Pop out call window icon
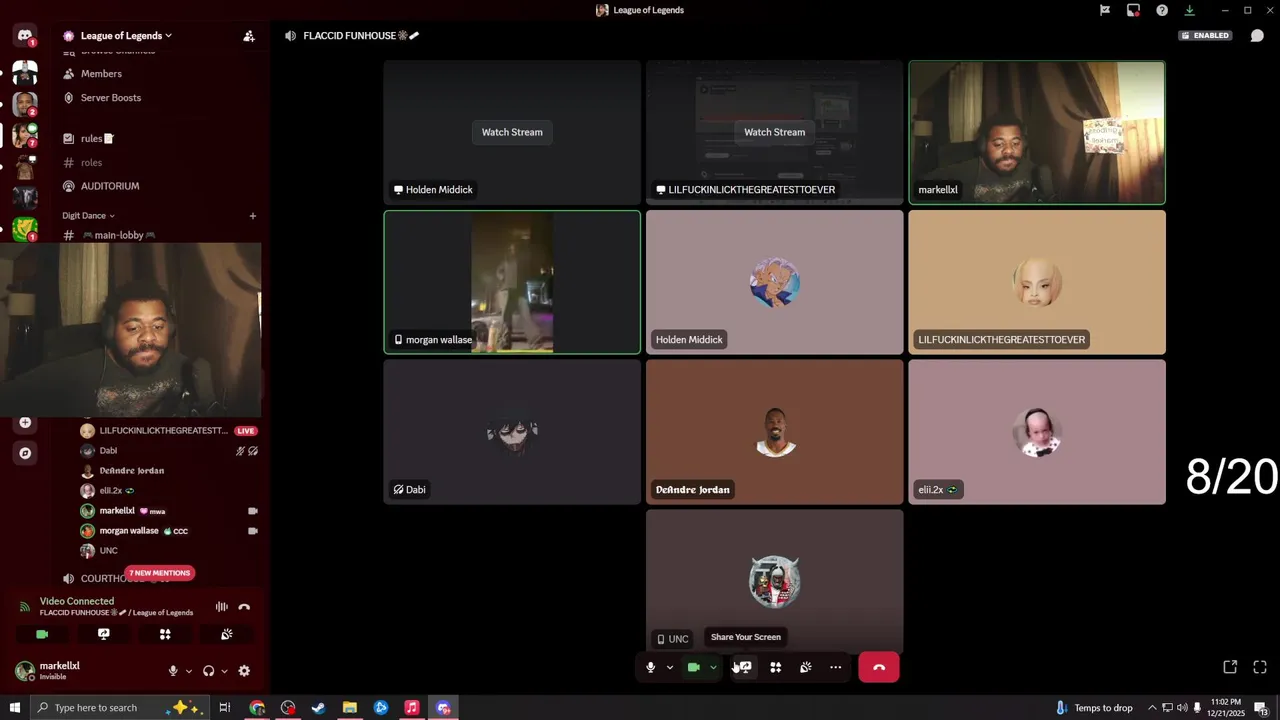The height and width of the screenshot is (720, 1280). 1230,667
